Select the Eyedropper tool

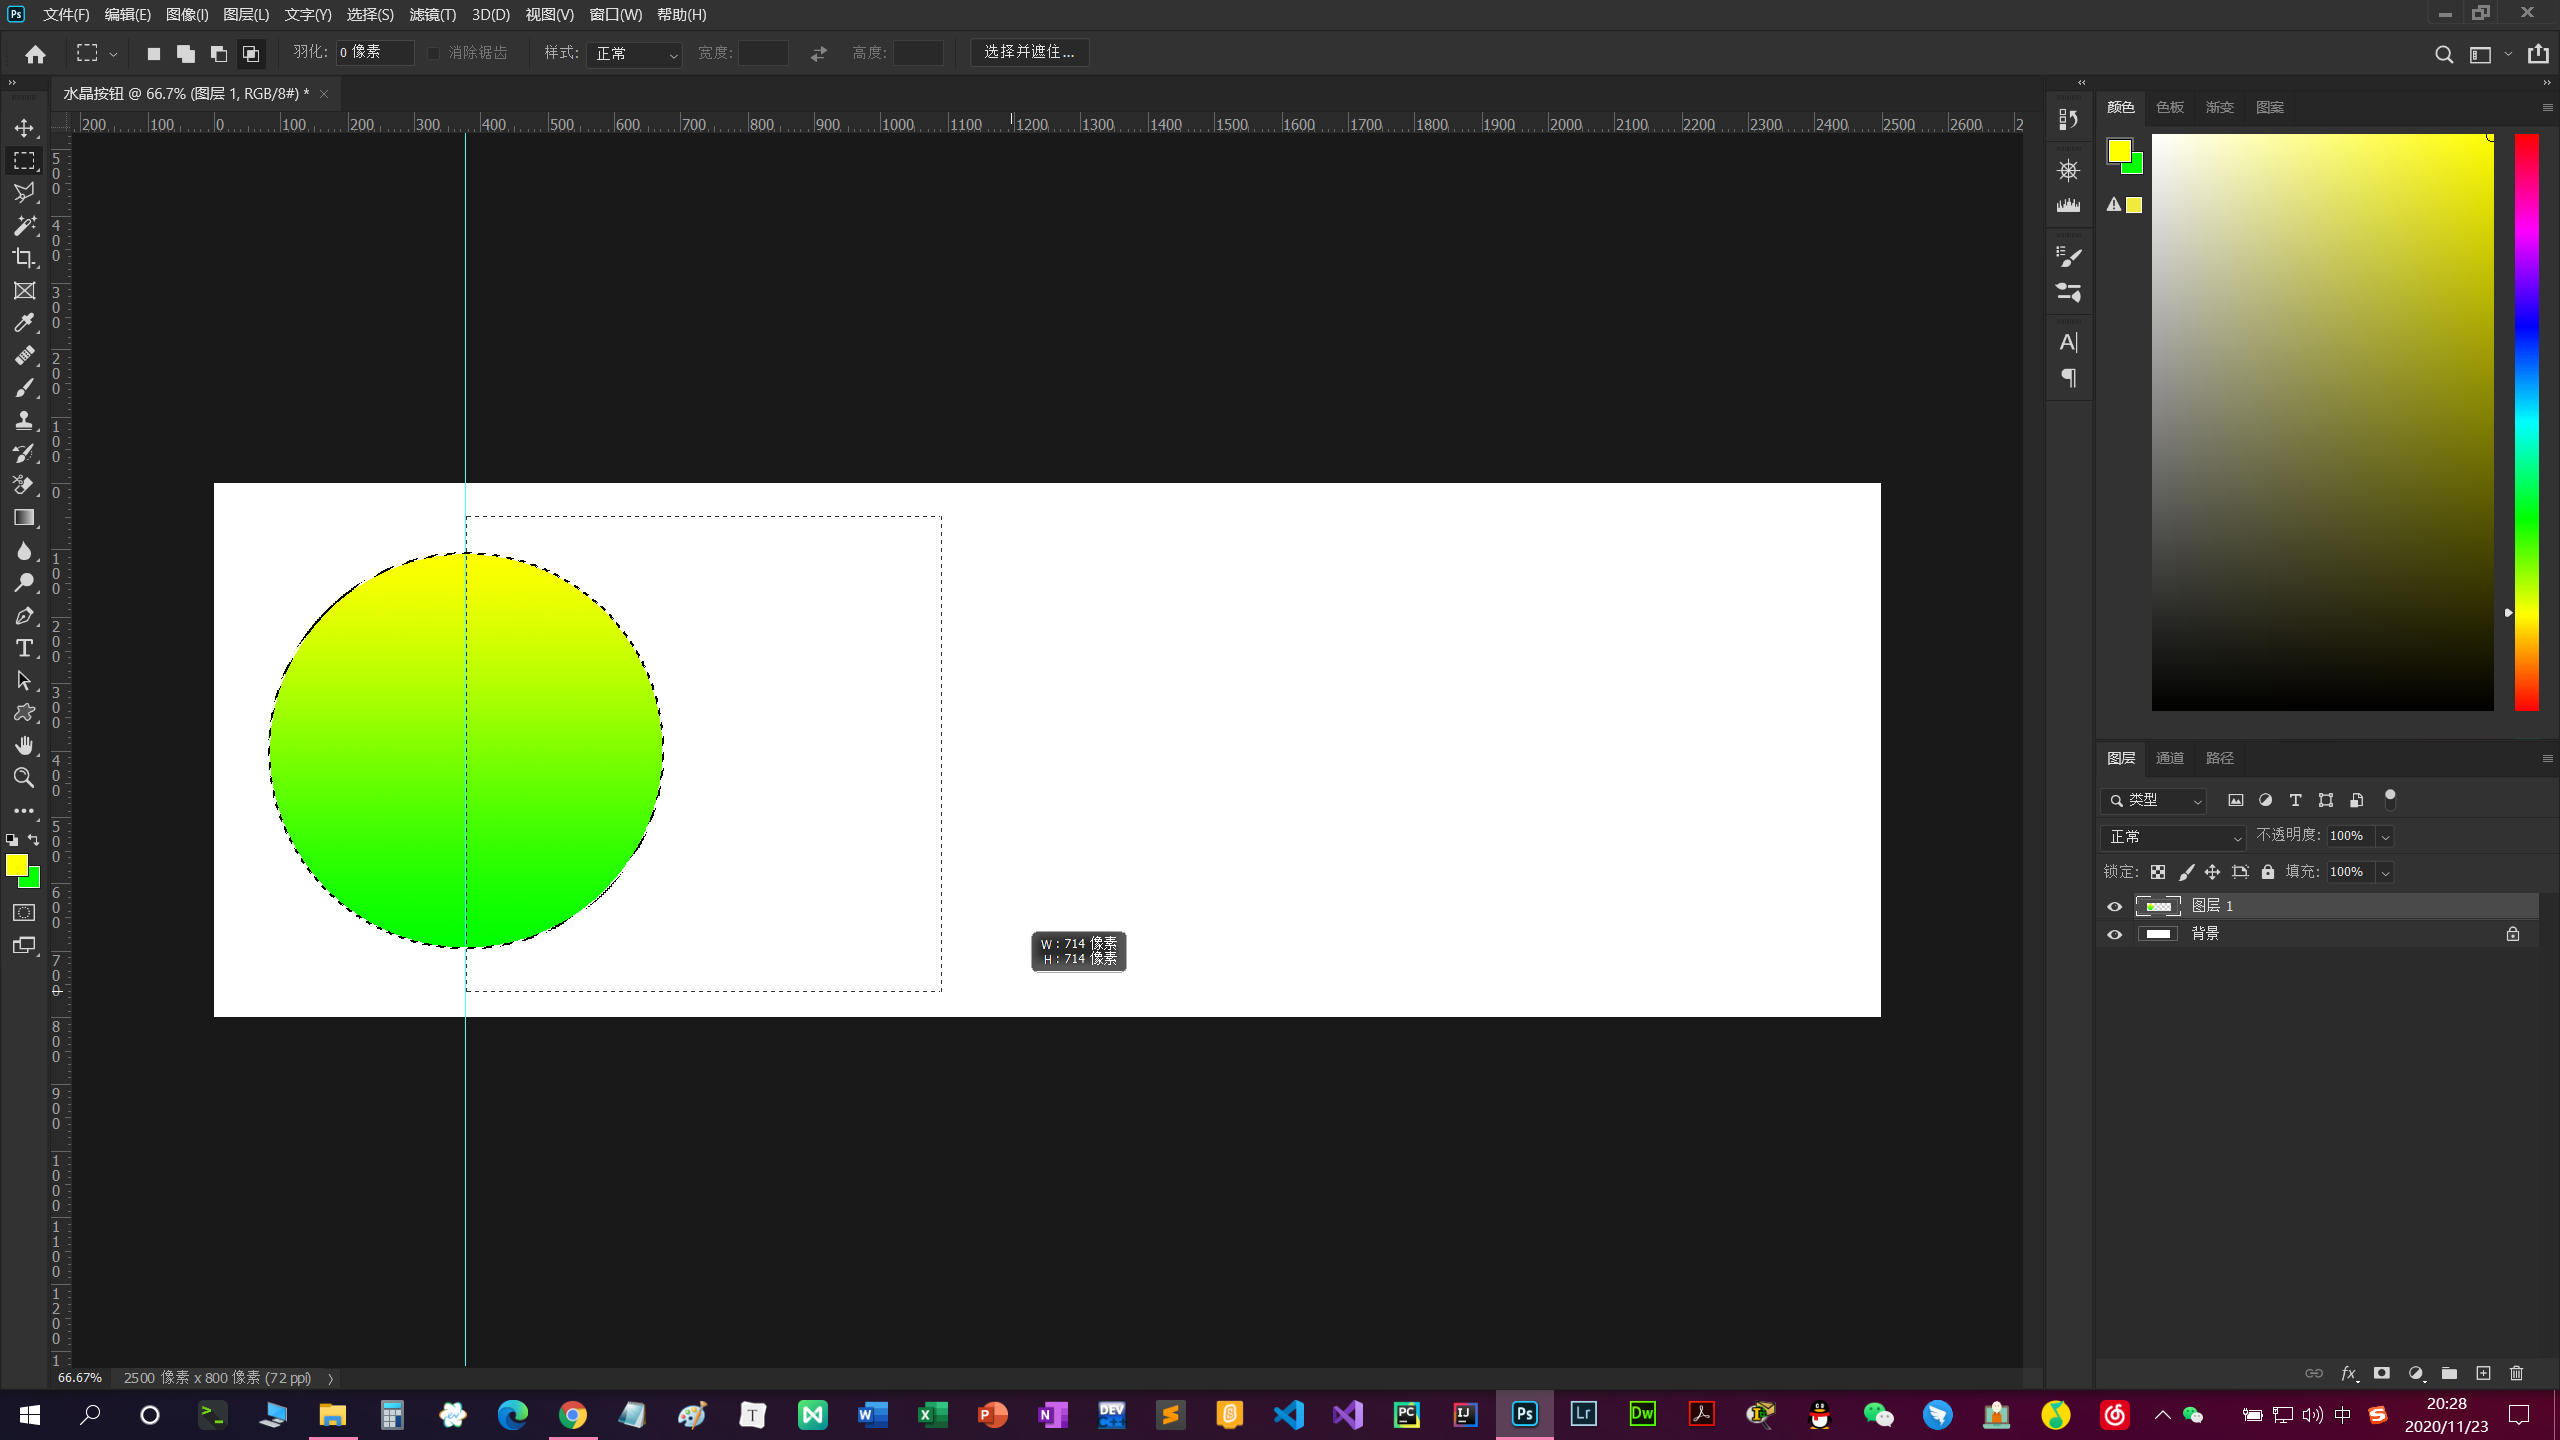[24, 323]
